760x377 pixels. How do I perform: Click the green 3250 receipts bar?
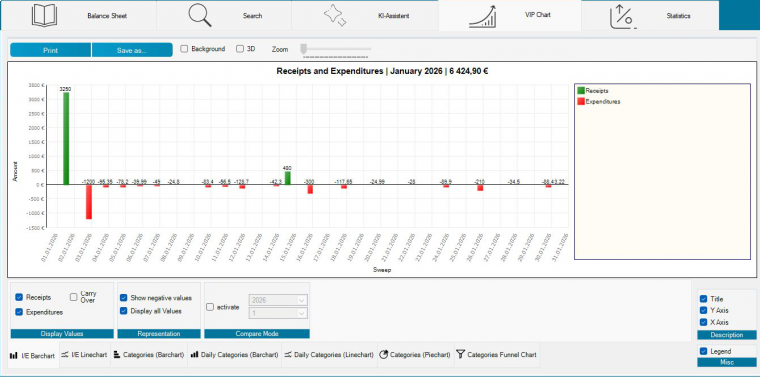66,139
